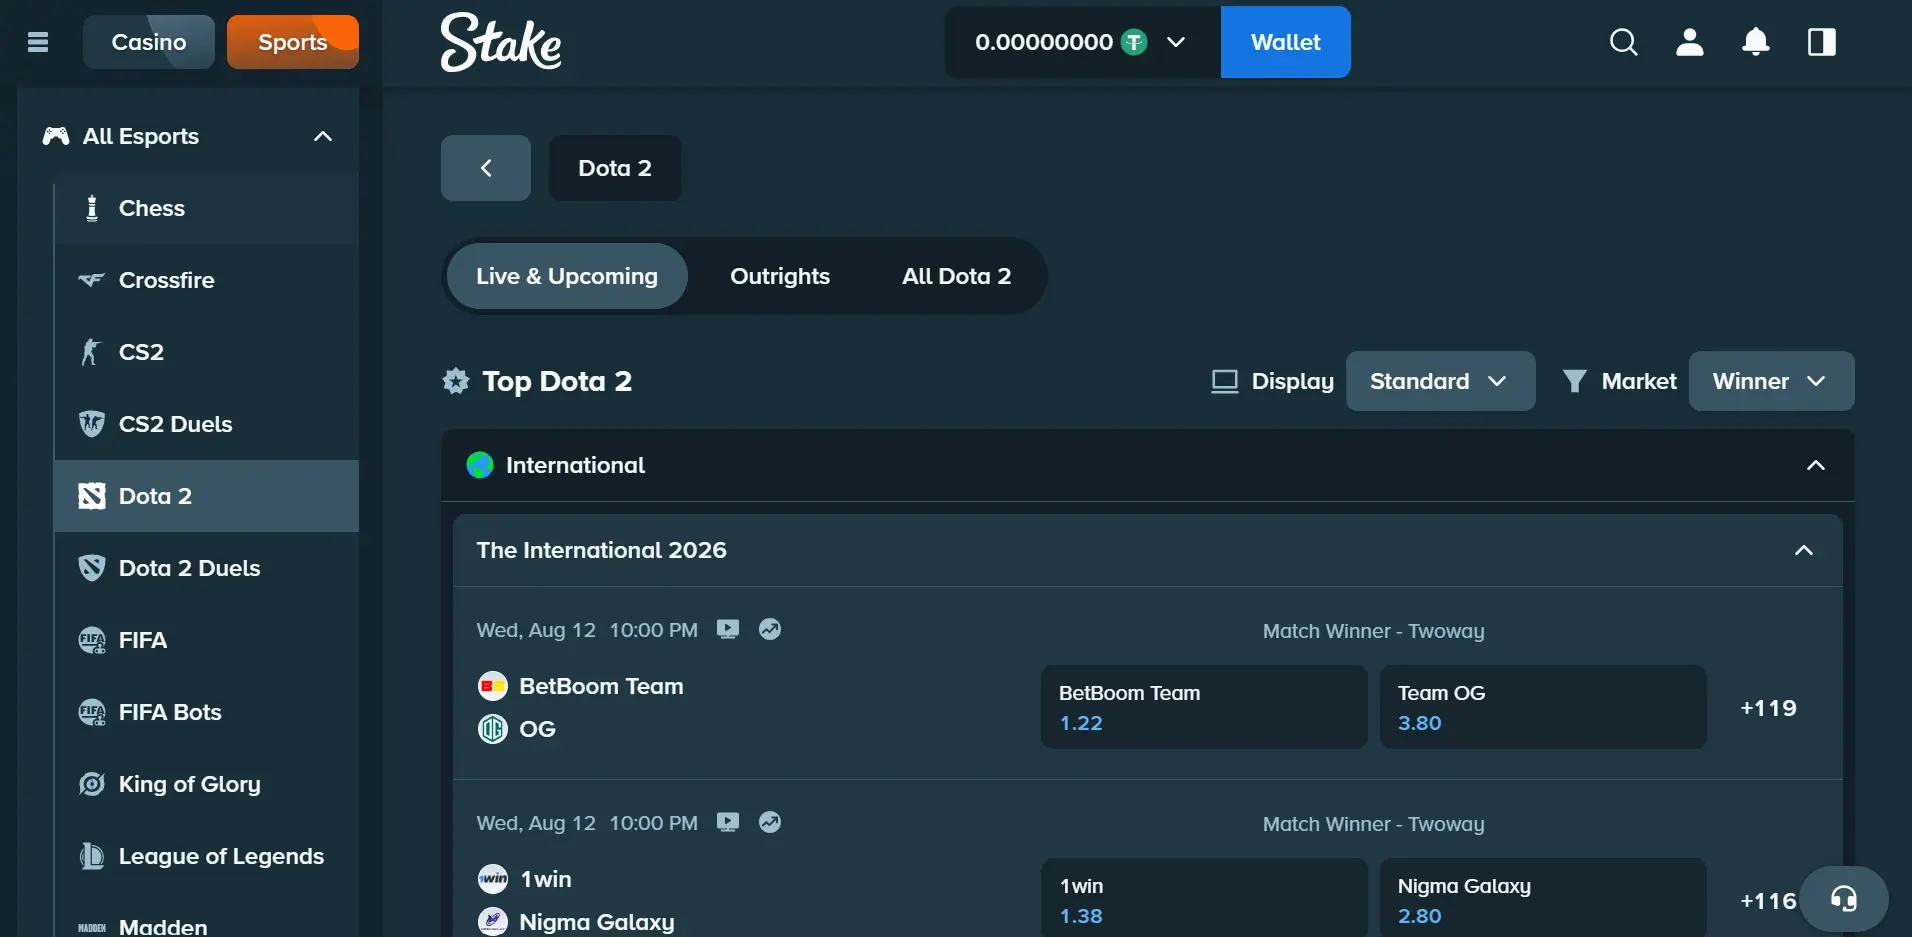Open the Winner market dropdown
The width and height of the screenshot is (1912, 937).
1771,381
